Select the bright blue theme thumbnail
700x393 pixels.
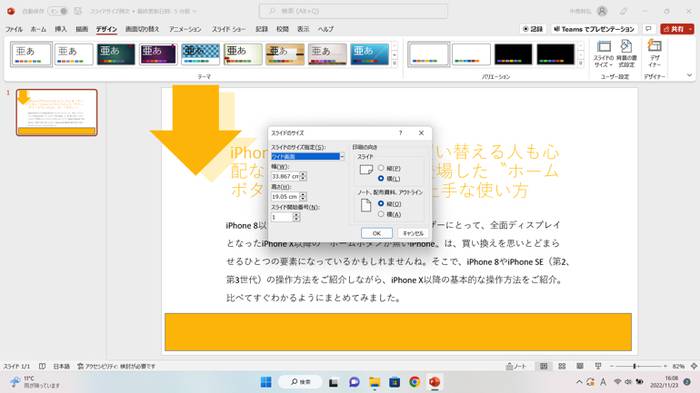point(370,54)
